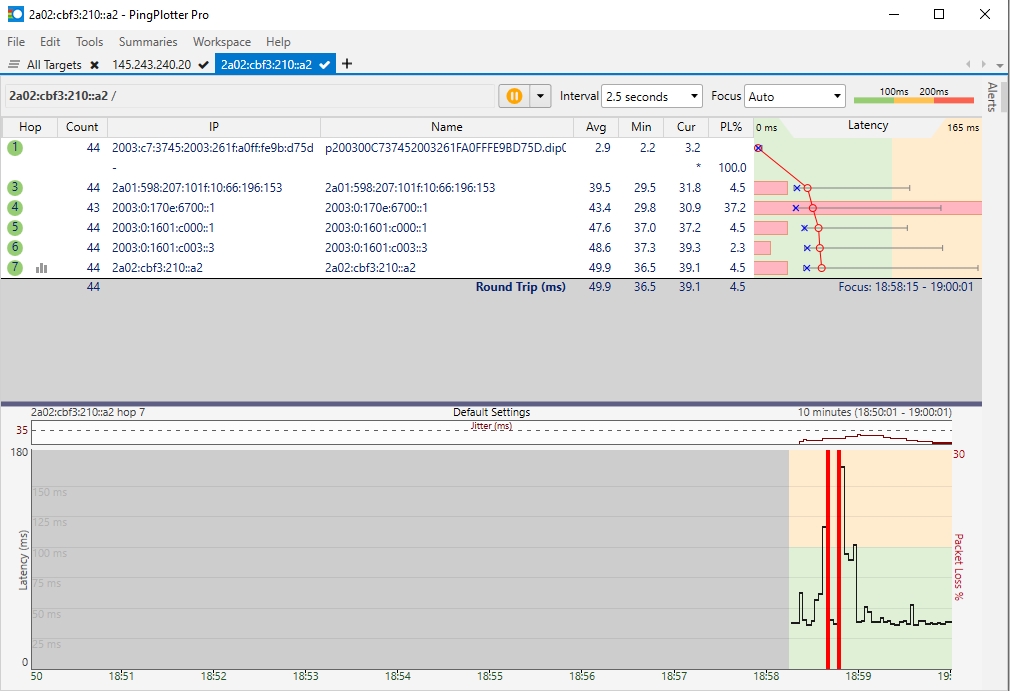
Task: Click the checkmark on the 145.243.240.20 tab
Action: point(204,65)
